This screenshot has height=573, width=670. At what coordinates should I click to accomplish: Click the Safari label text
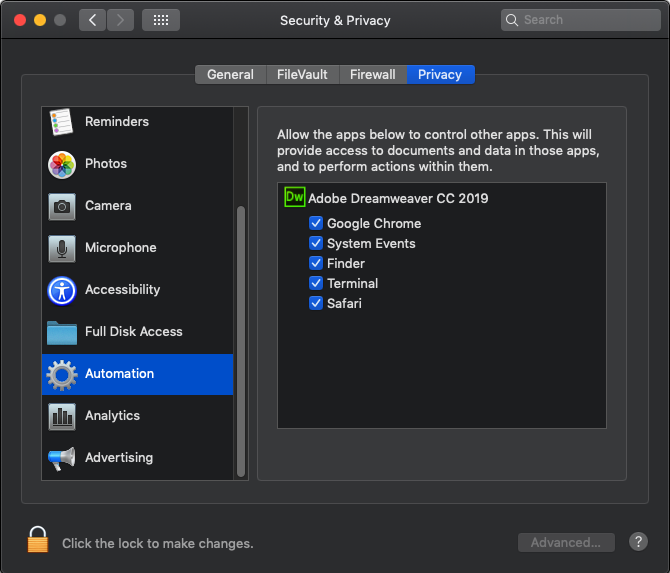pos(344,303)
